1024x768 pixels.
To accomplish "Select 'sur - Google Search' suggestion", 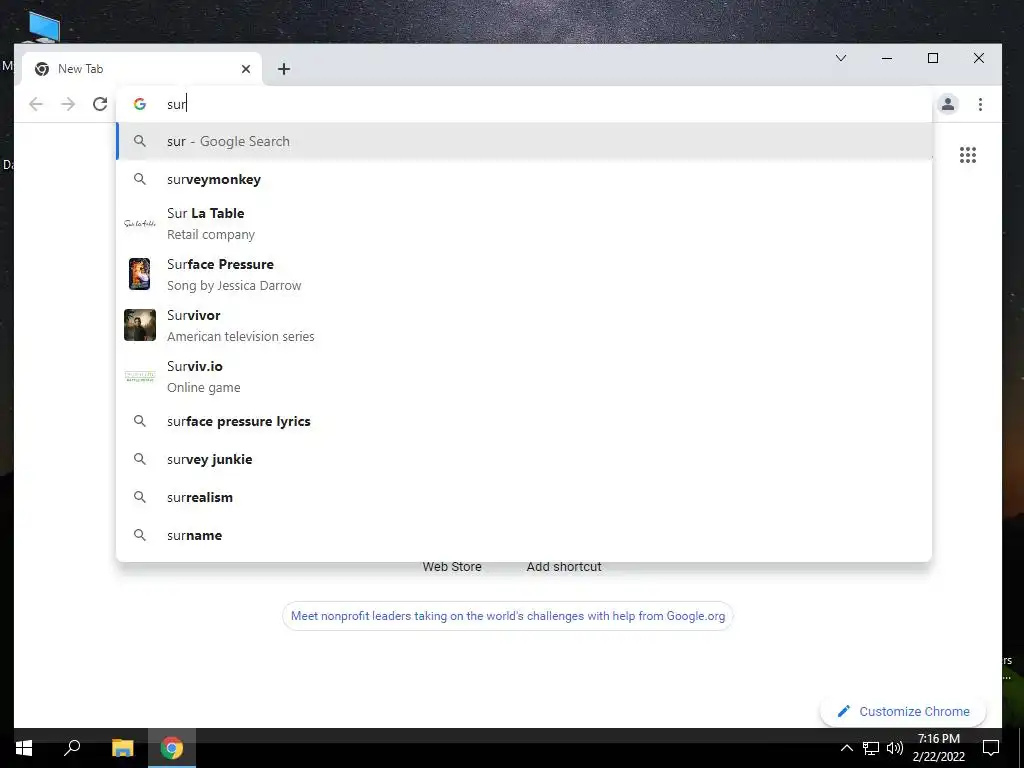I will [x=524, y=141].
